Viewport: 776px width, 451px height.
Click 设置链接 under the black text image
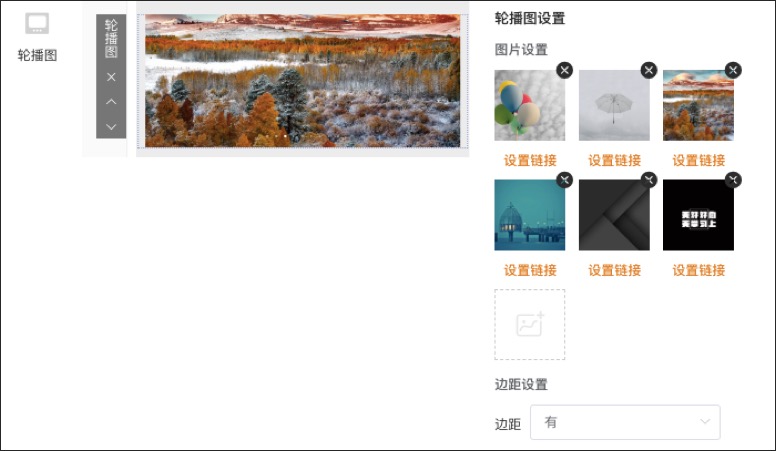pyautogui.click(x=698, y=270)
